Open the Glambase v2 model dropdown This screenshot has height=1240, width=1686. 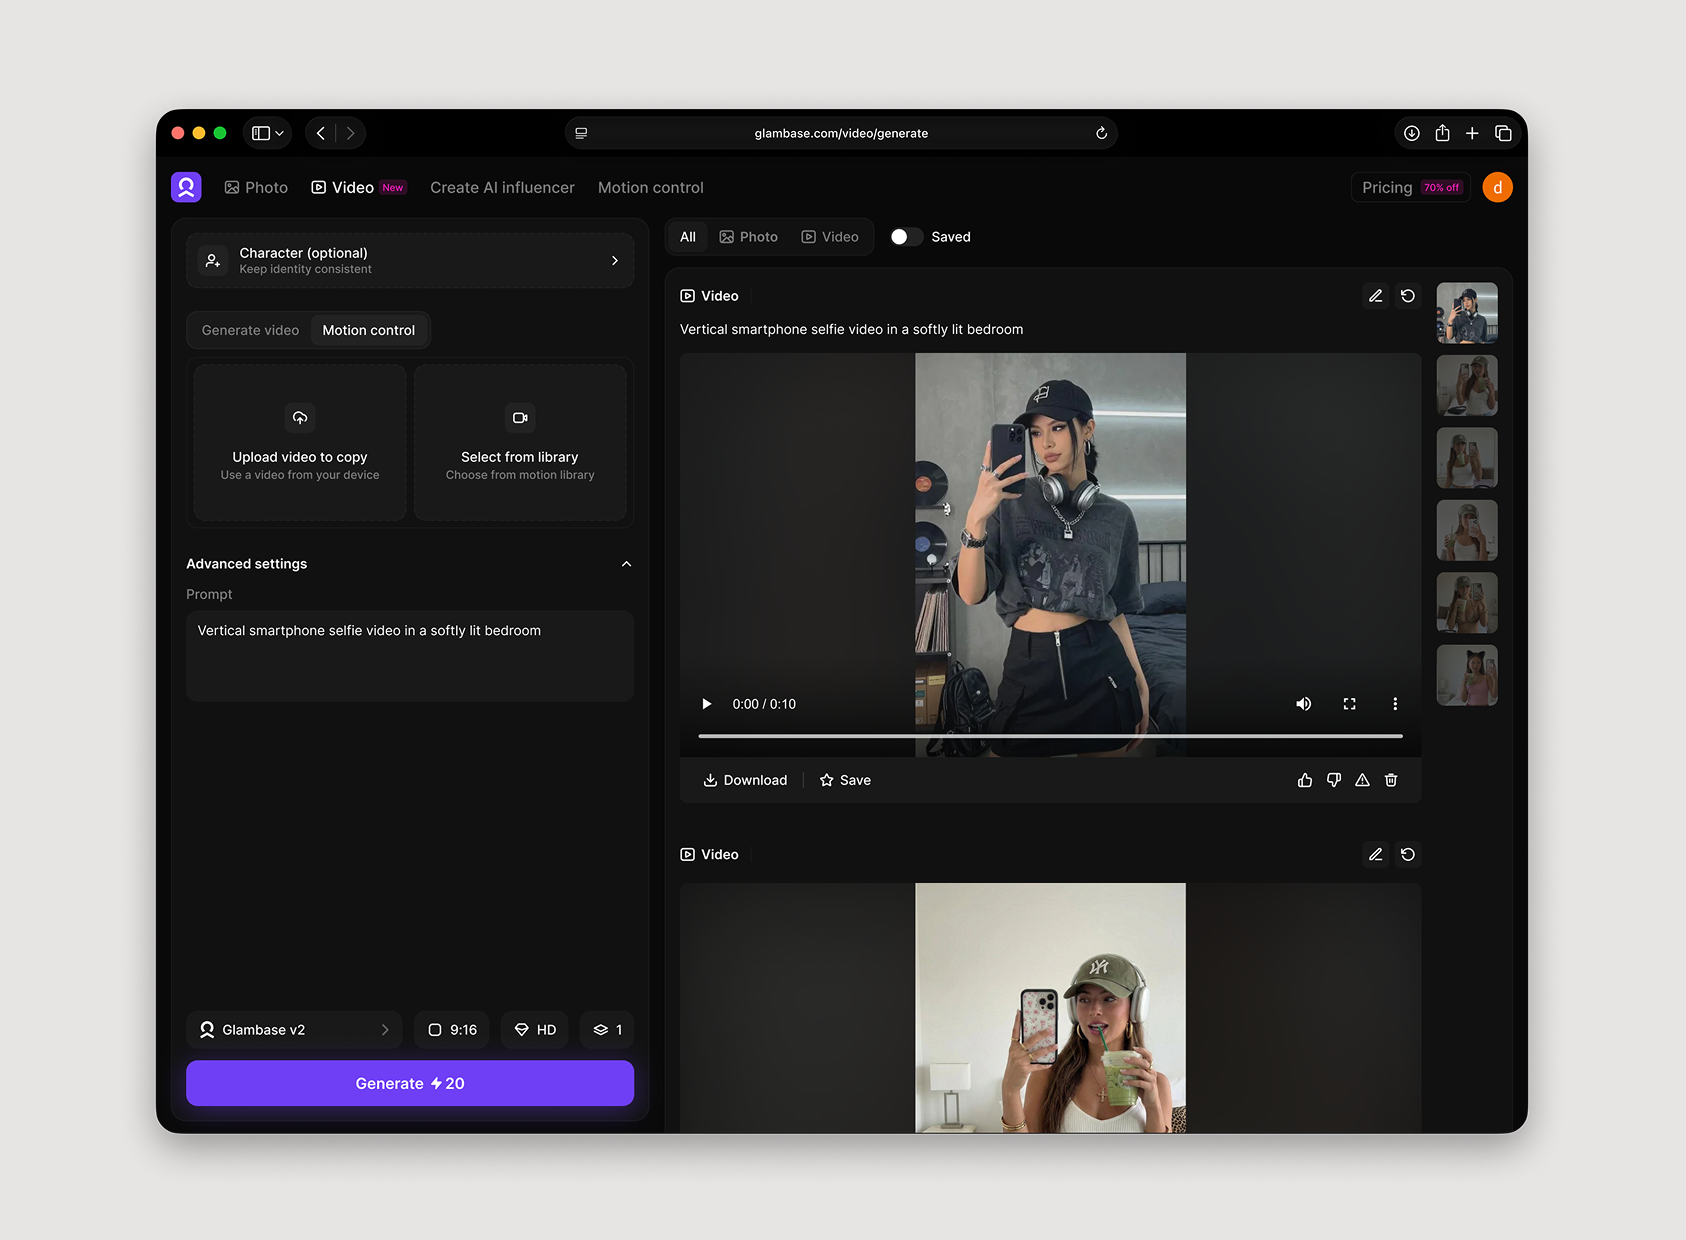pyautogui.click(x=294, y=1030)
